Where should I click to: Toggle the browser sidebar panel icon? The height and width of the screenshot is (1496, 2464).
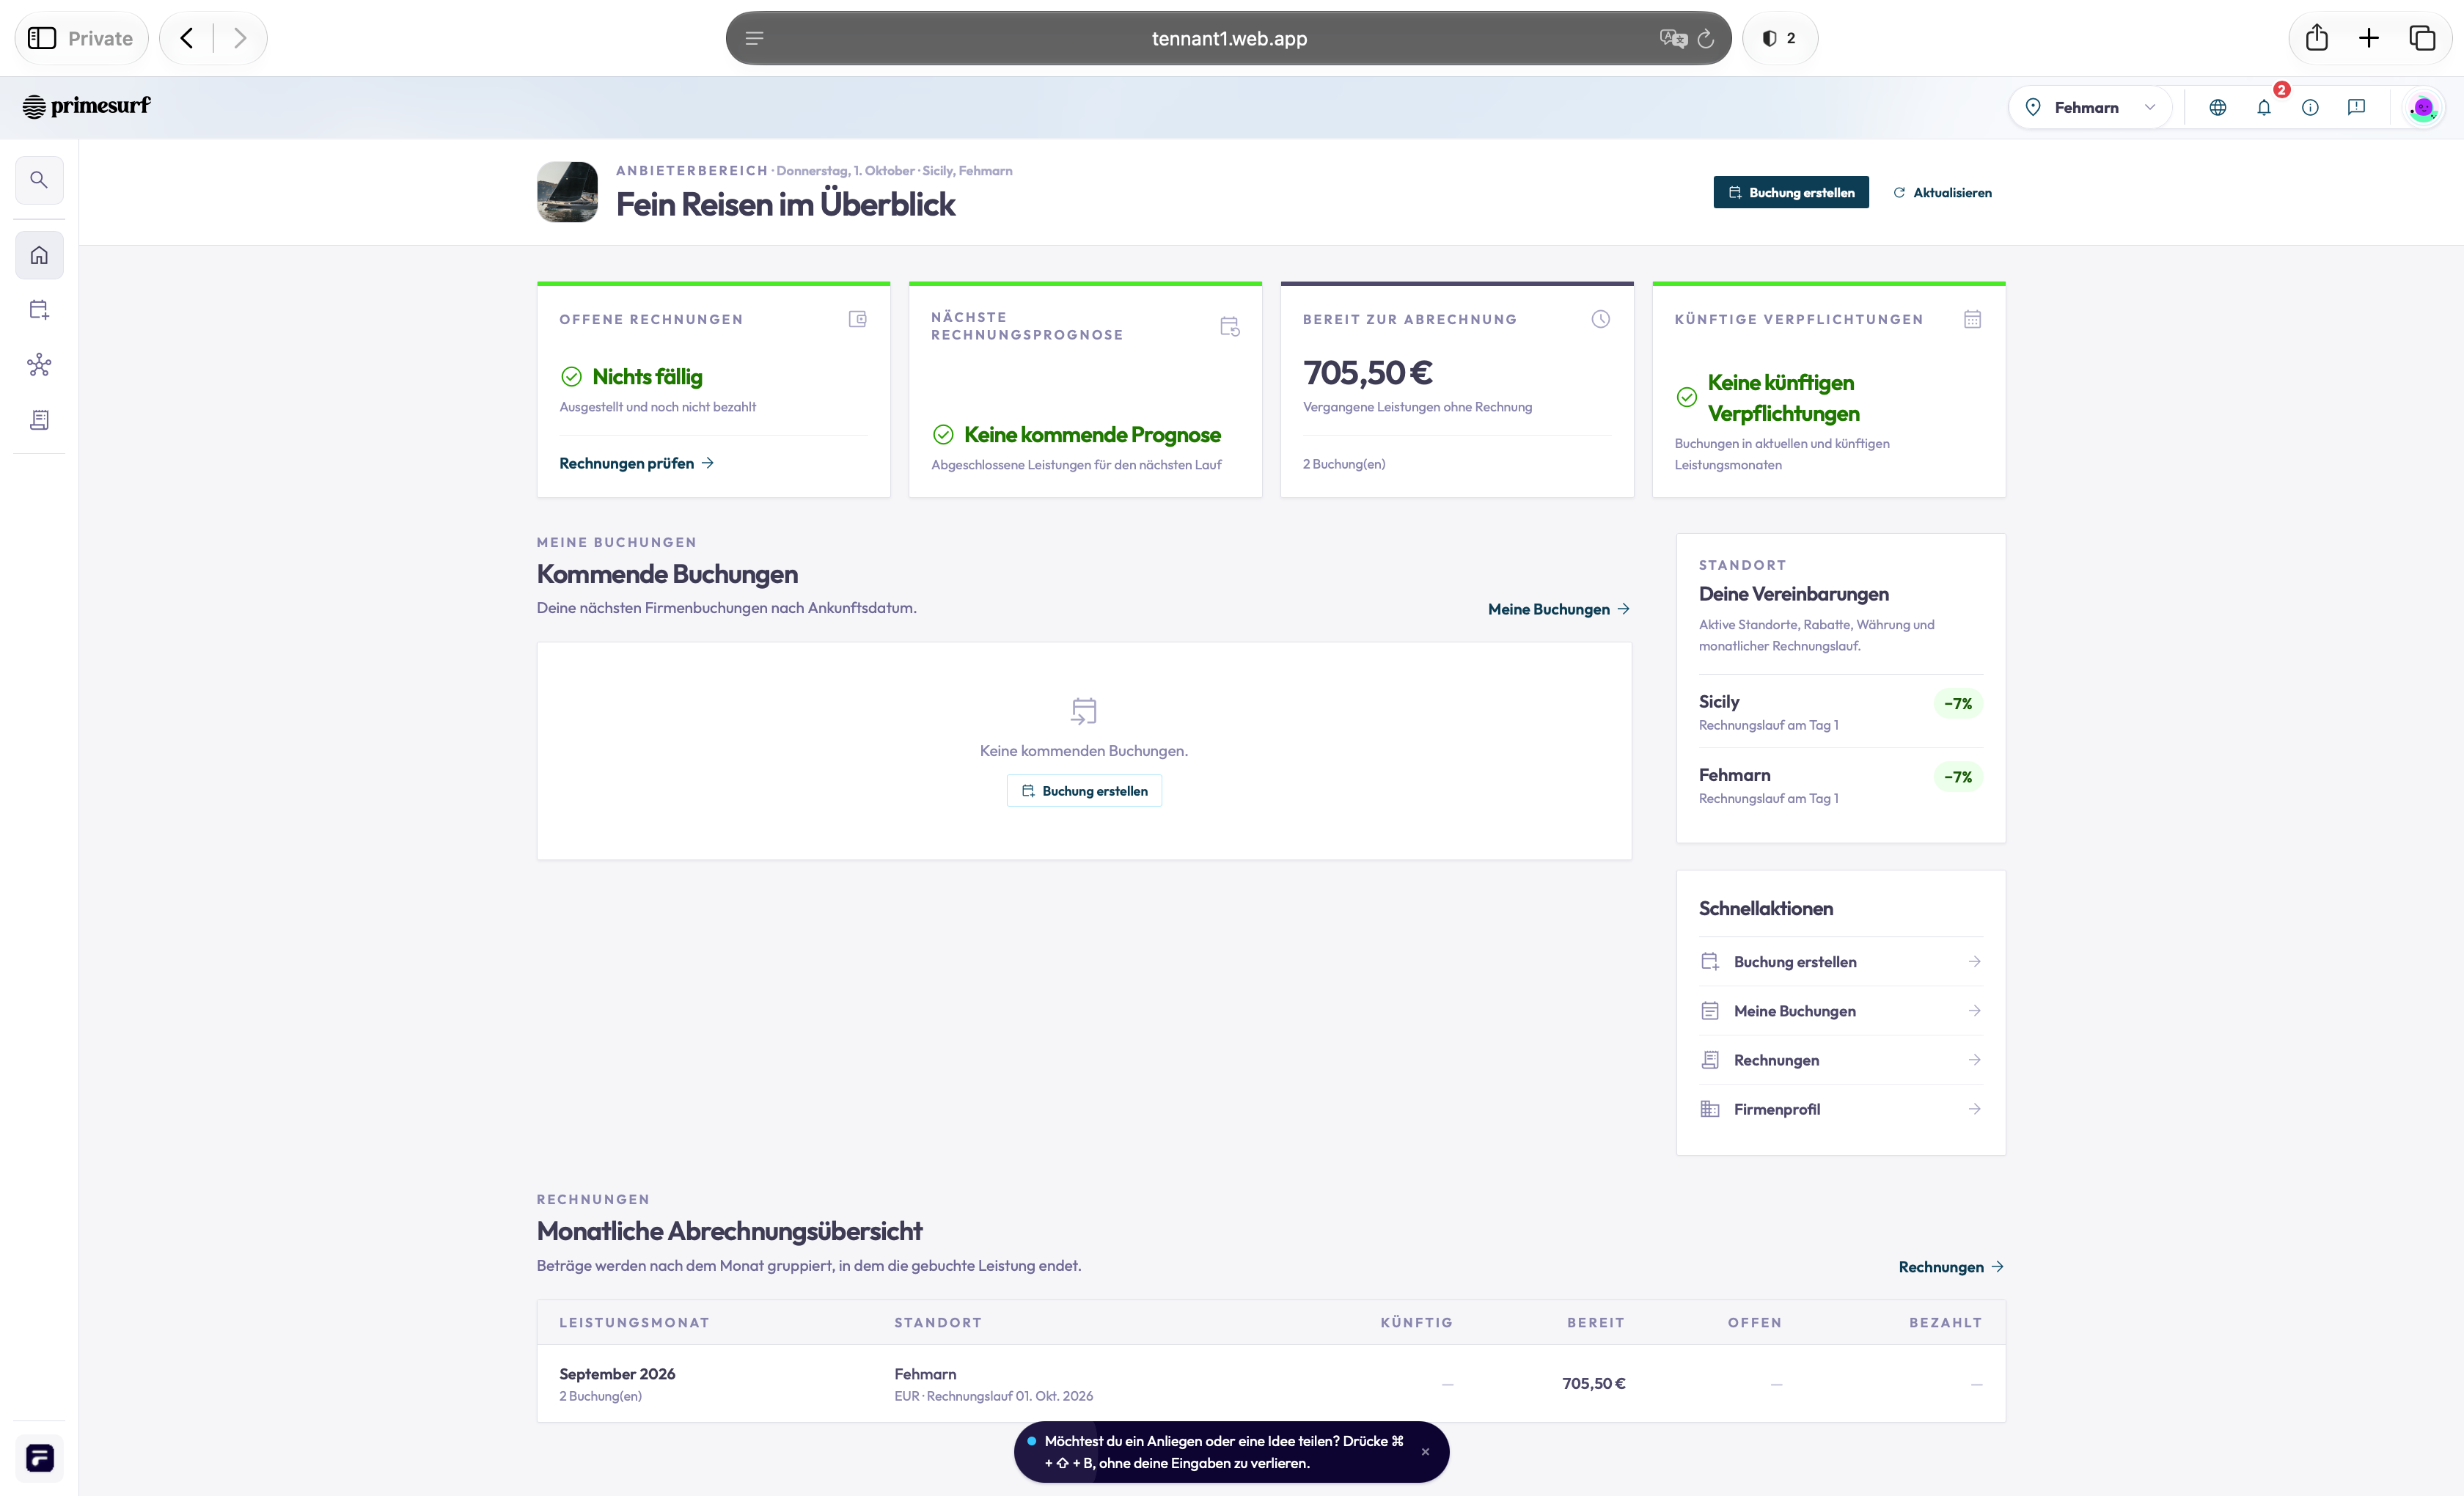(x=42, y=38)
